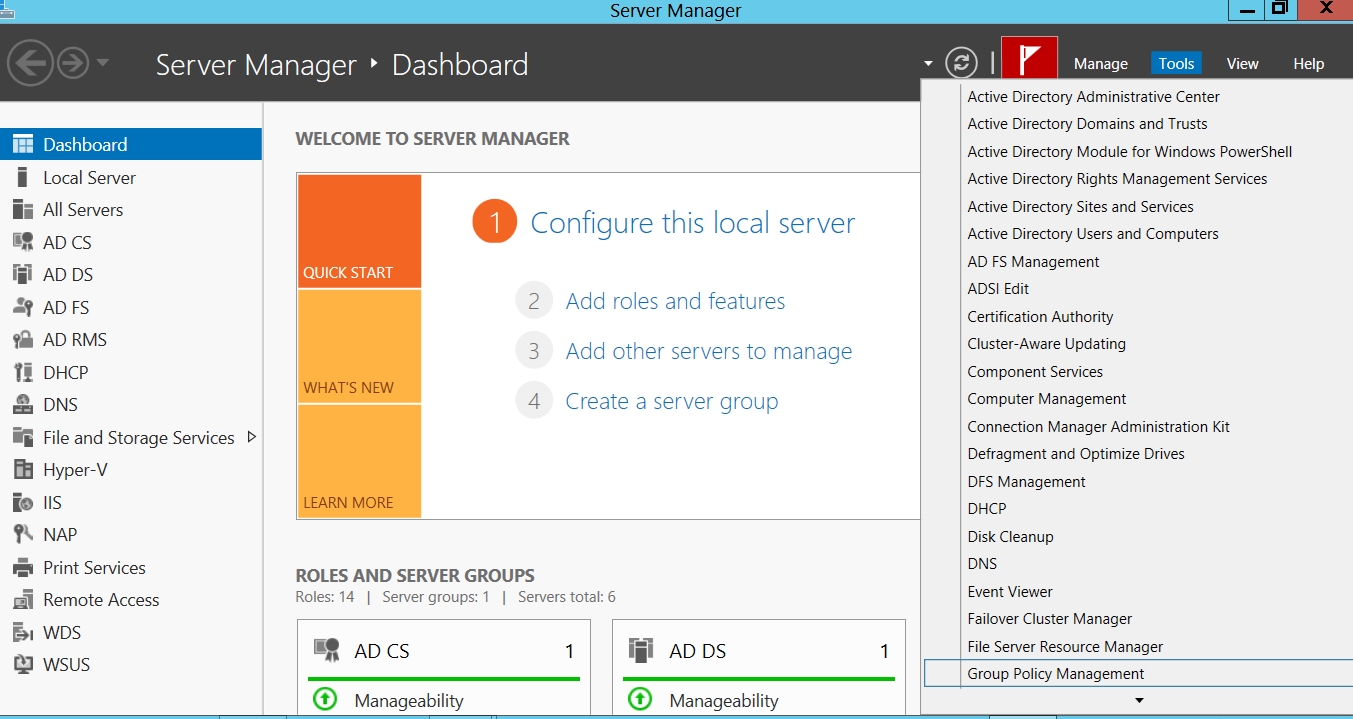This screenshot has width=1353, height=719.
Task: Select Group Policy Management from Tools
Action: click(1055, 674)
